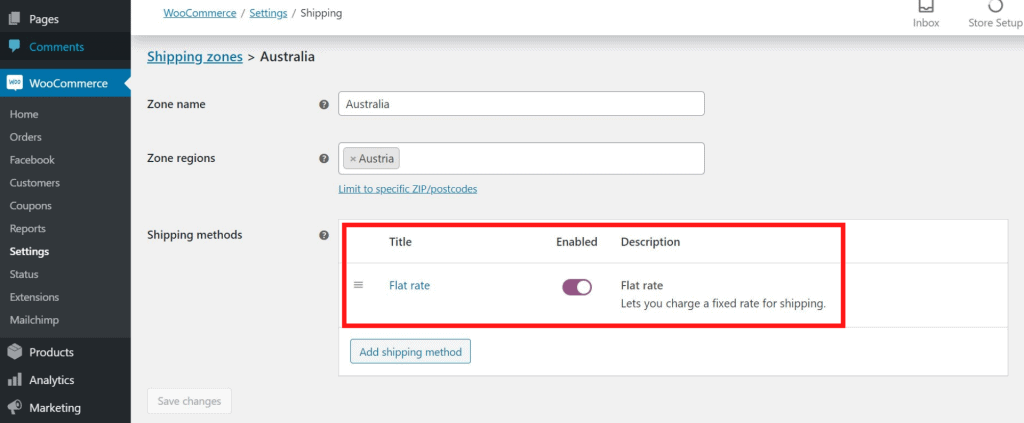
Task: Click the Flat rate drag handle
Action: coord(358,285)
